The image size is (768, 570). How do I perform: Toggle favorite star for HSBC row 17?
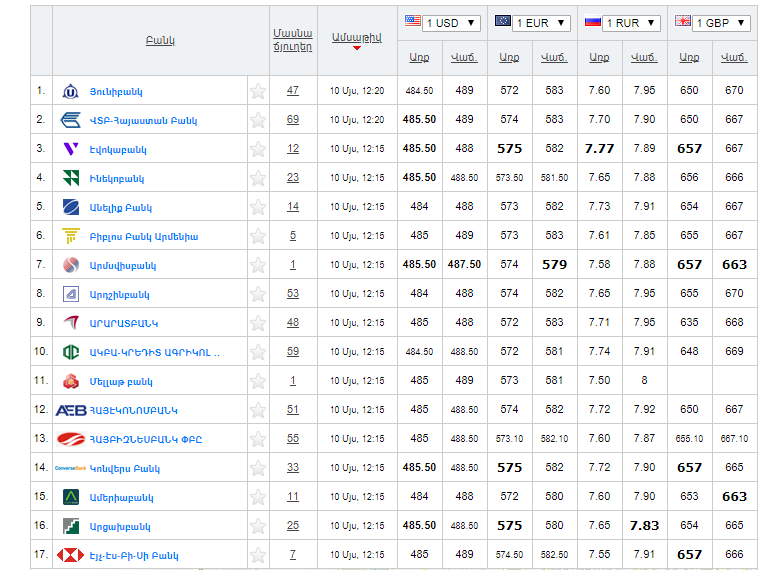click(x=258, y=555)
